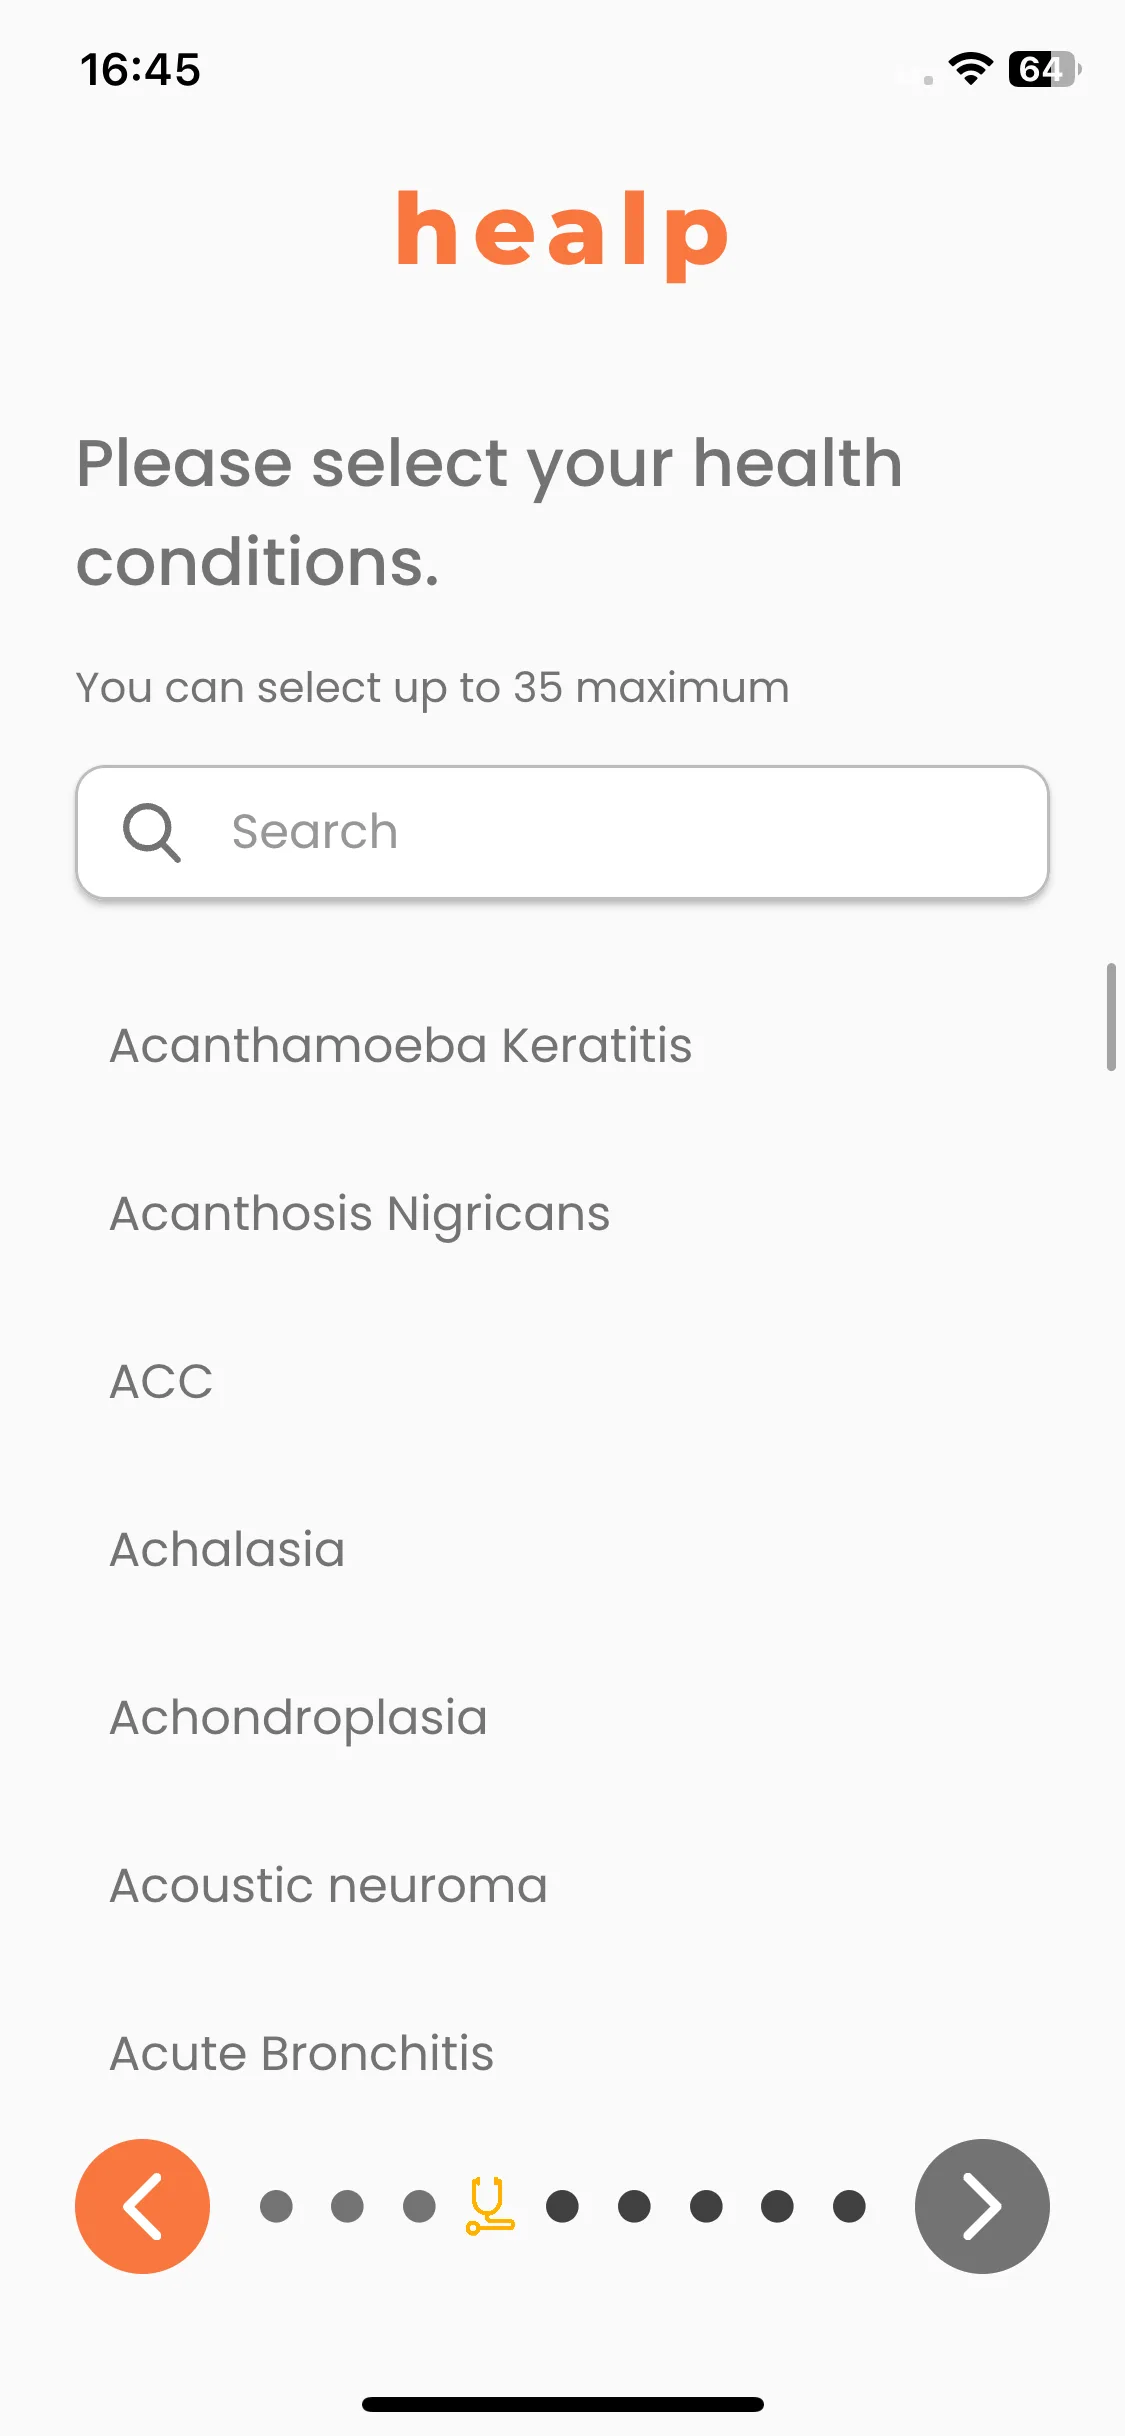Tap the orange back arrow button

coord(142,2206)
